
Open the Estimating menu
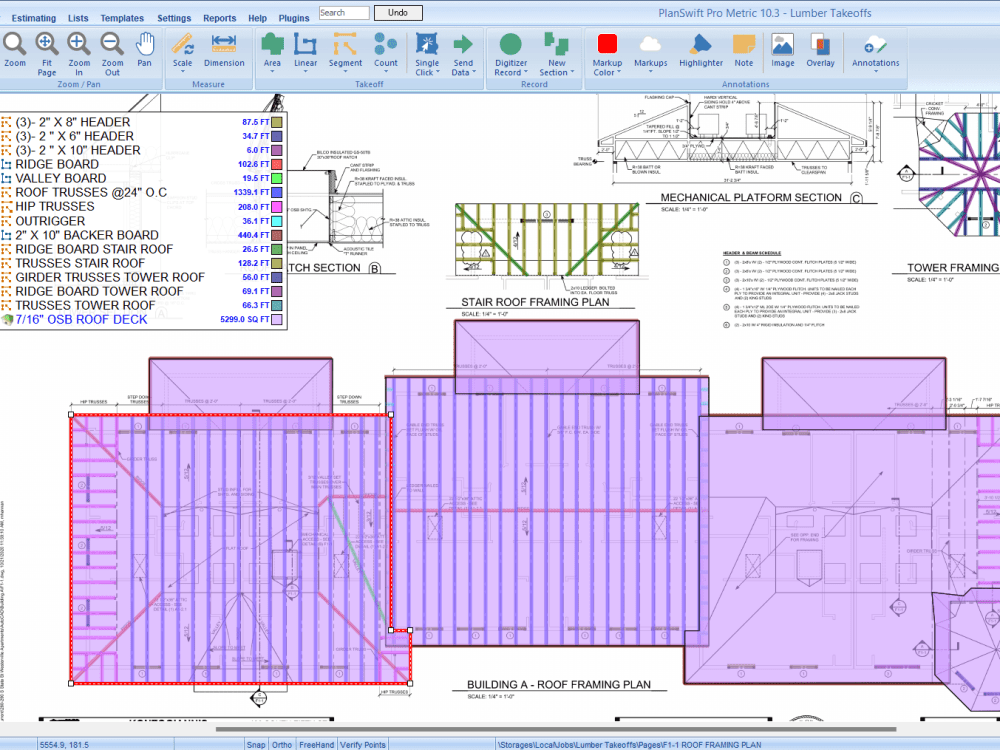point(33,17)
